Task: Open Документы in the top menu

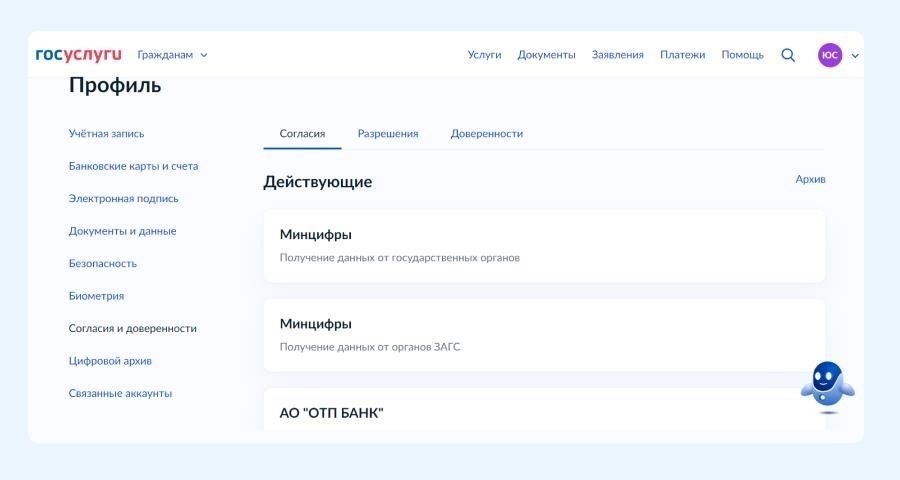Action: pyautogui.click(x=546, y=55)
